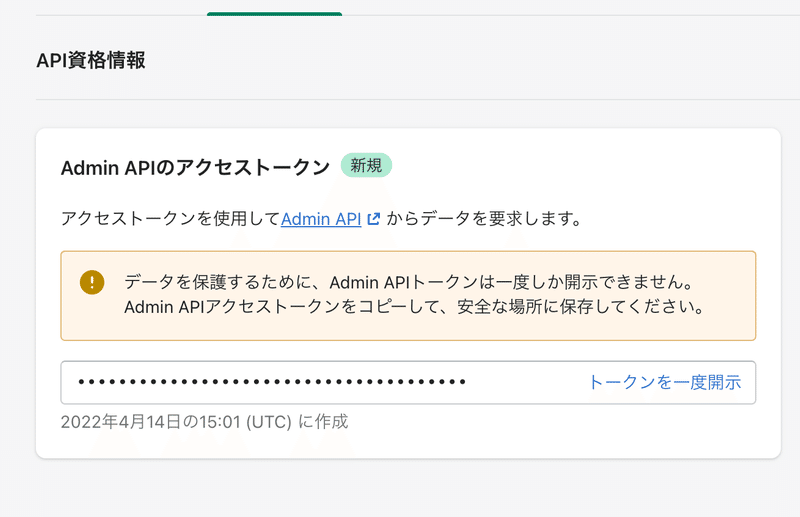Screen dimensions: 800x517
Task: Select the green underlined active tab
Action: pos(274,14)
